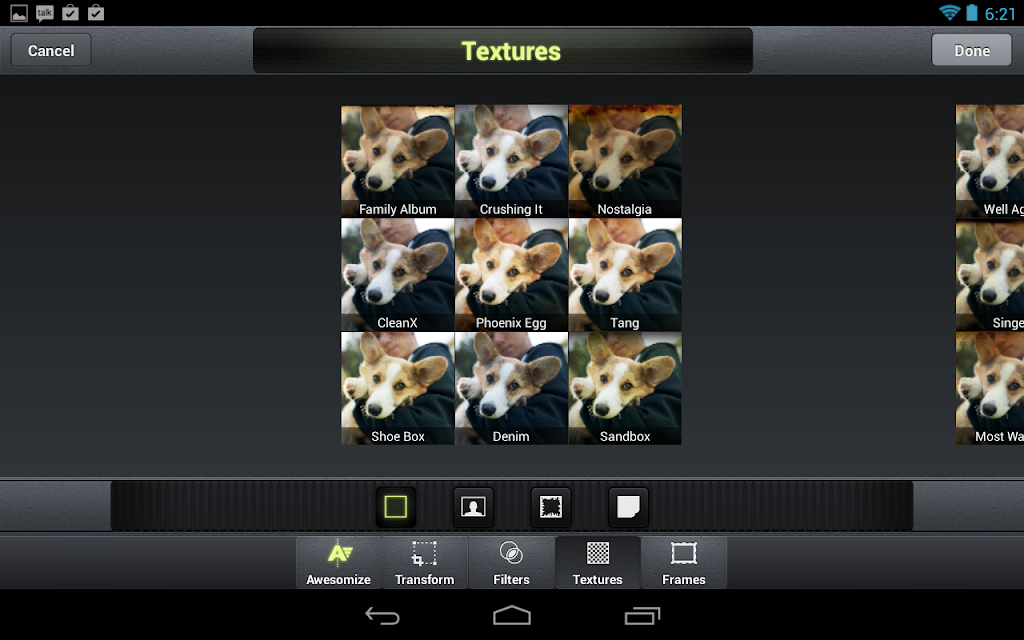Switch to the Filters tool
1024x640 pixels.
[511, 563]
